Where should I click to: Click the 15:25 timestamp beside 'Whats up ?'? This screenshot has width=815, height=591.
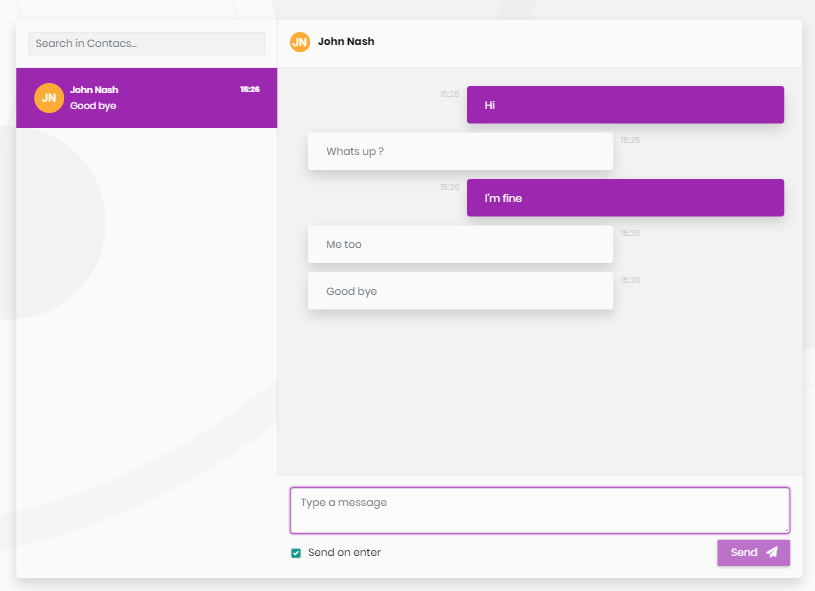coord(630,140)
